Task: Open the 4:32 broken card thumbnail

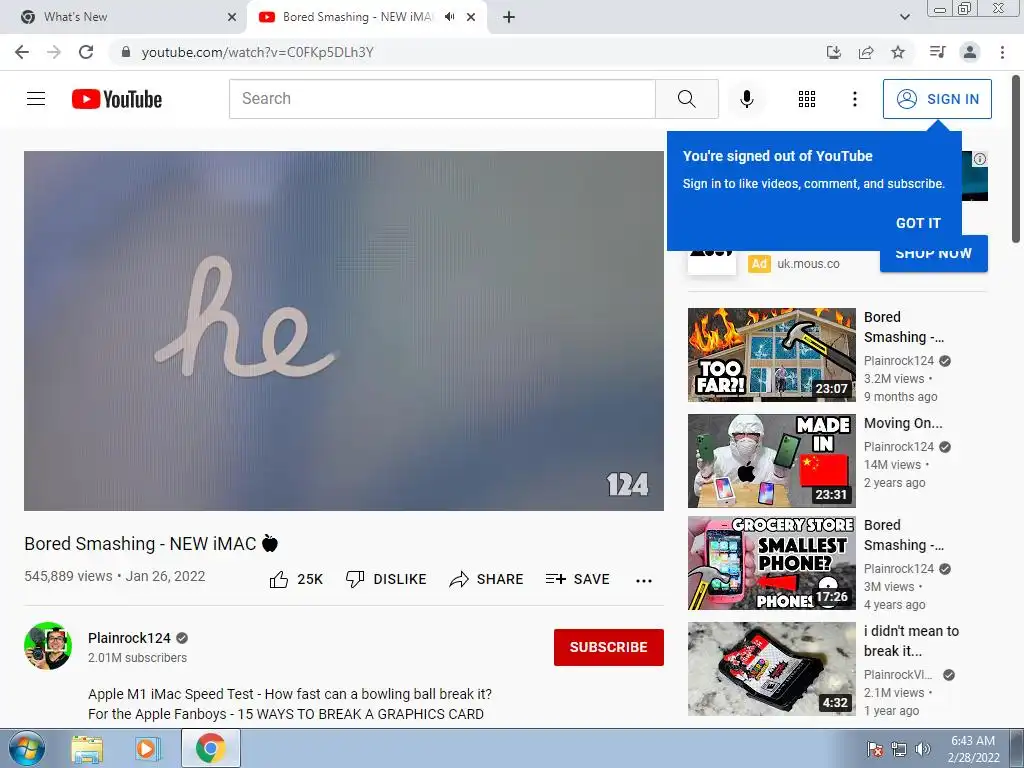Action: coord(771,669)
